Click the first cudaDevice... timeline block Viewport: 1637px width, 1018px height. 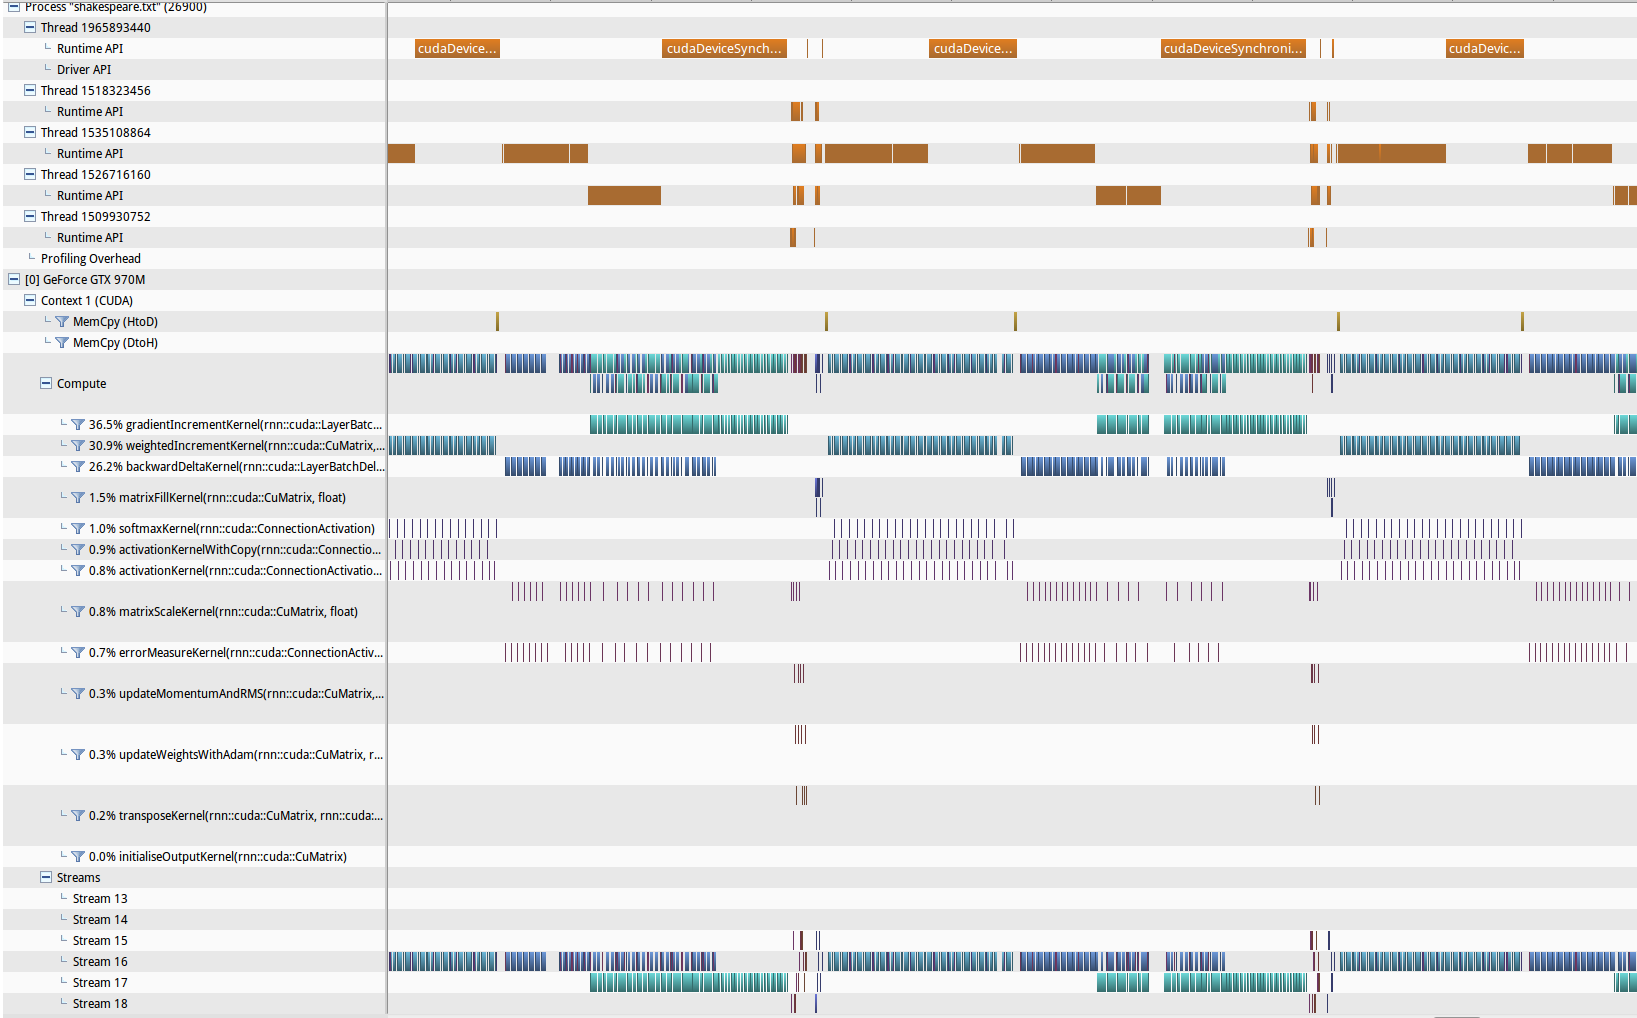coord(457,48)
